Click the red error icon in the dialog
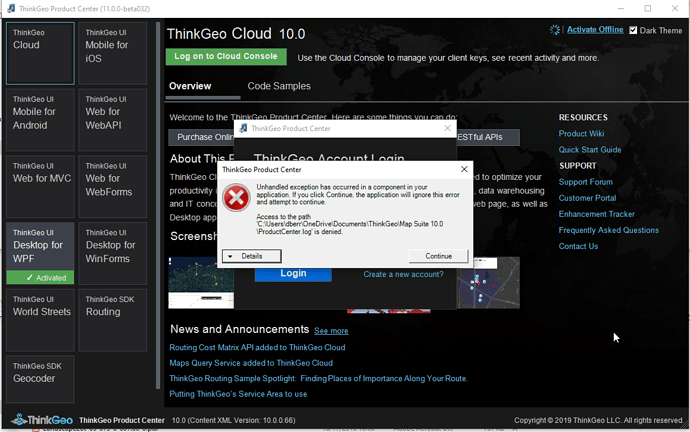The height and width of the screenshot is (432, 690). 236,198
